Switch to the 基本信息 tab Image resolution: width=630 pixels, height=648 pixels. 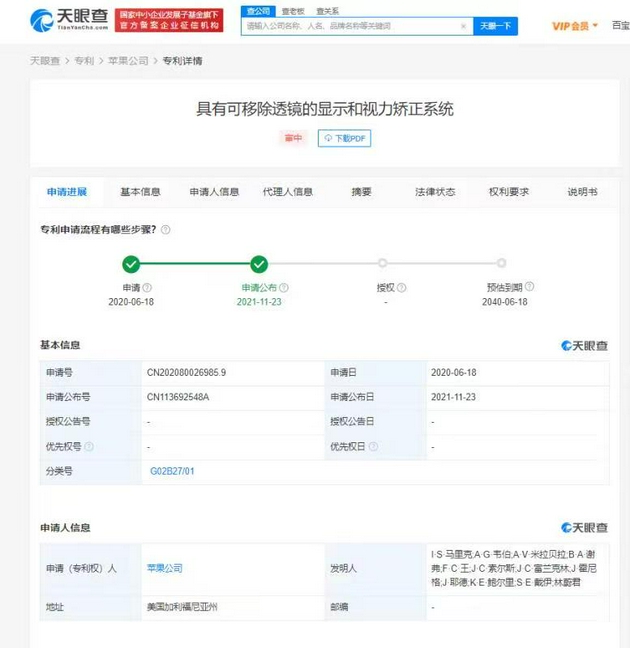tap(140, 192)
